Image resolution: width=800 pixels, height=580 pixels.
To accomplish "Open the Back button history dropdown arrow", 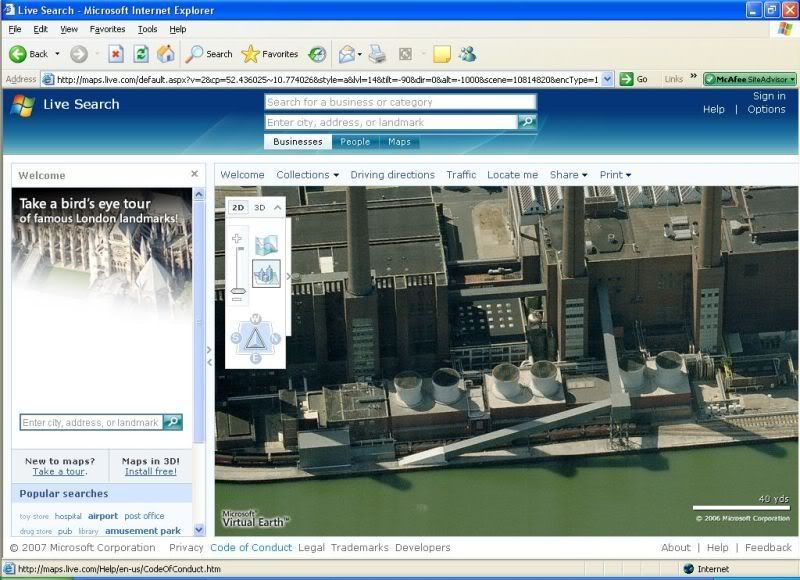I will point(57,54).
